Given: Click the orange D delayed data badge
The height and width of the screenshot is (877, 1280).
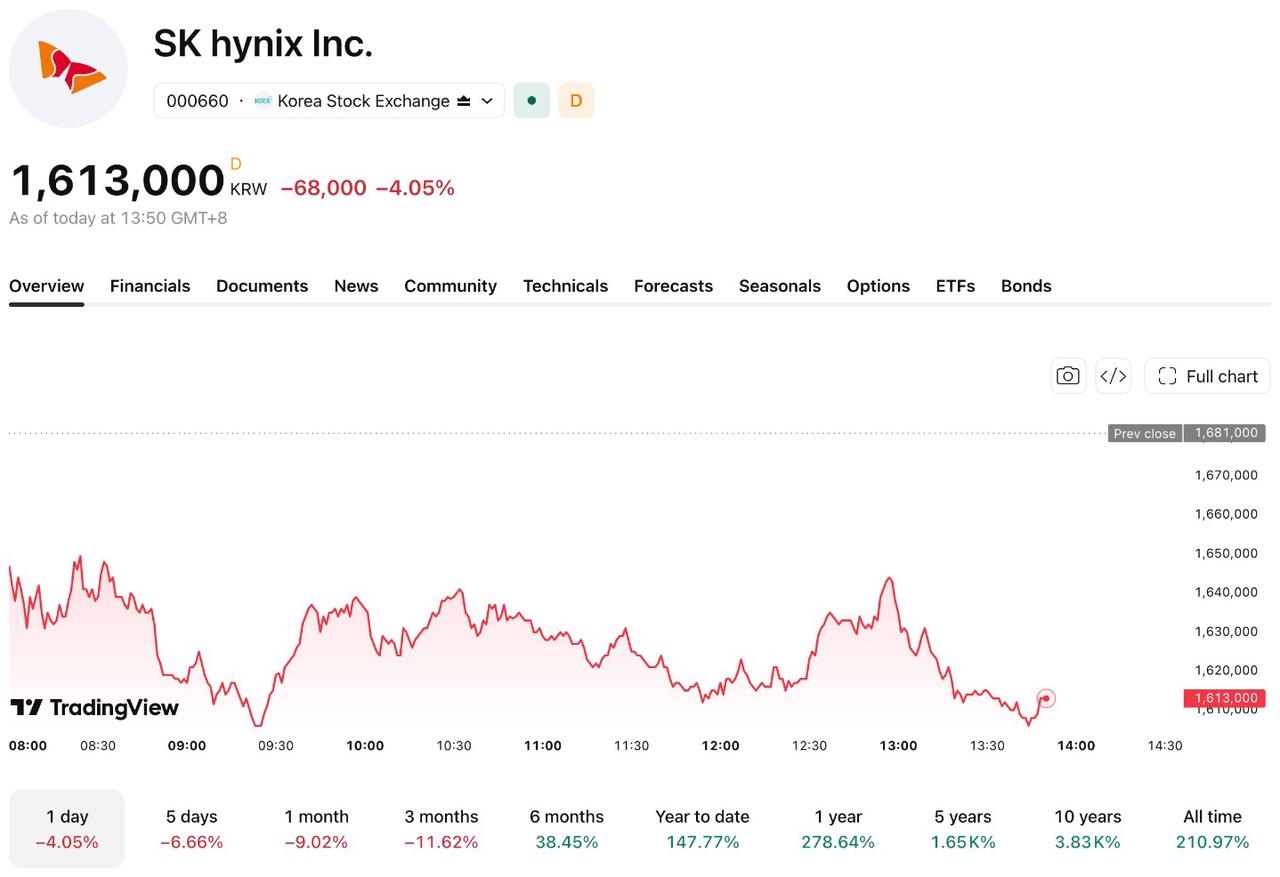Looking at the screenshot, I should click(576, 101).
